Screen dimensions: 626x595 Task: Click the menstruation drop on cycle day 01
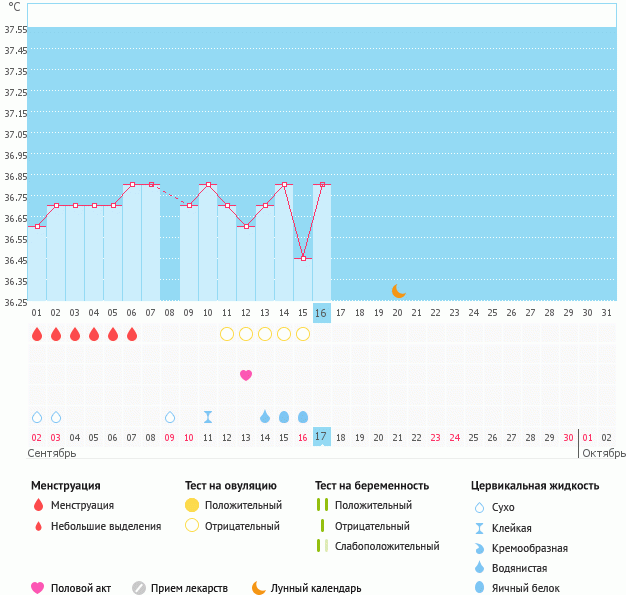tap(37, 334)
